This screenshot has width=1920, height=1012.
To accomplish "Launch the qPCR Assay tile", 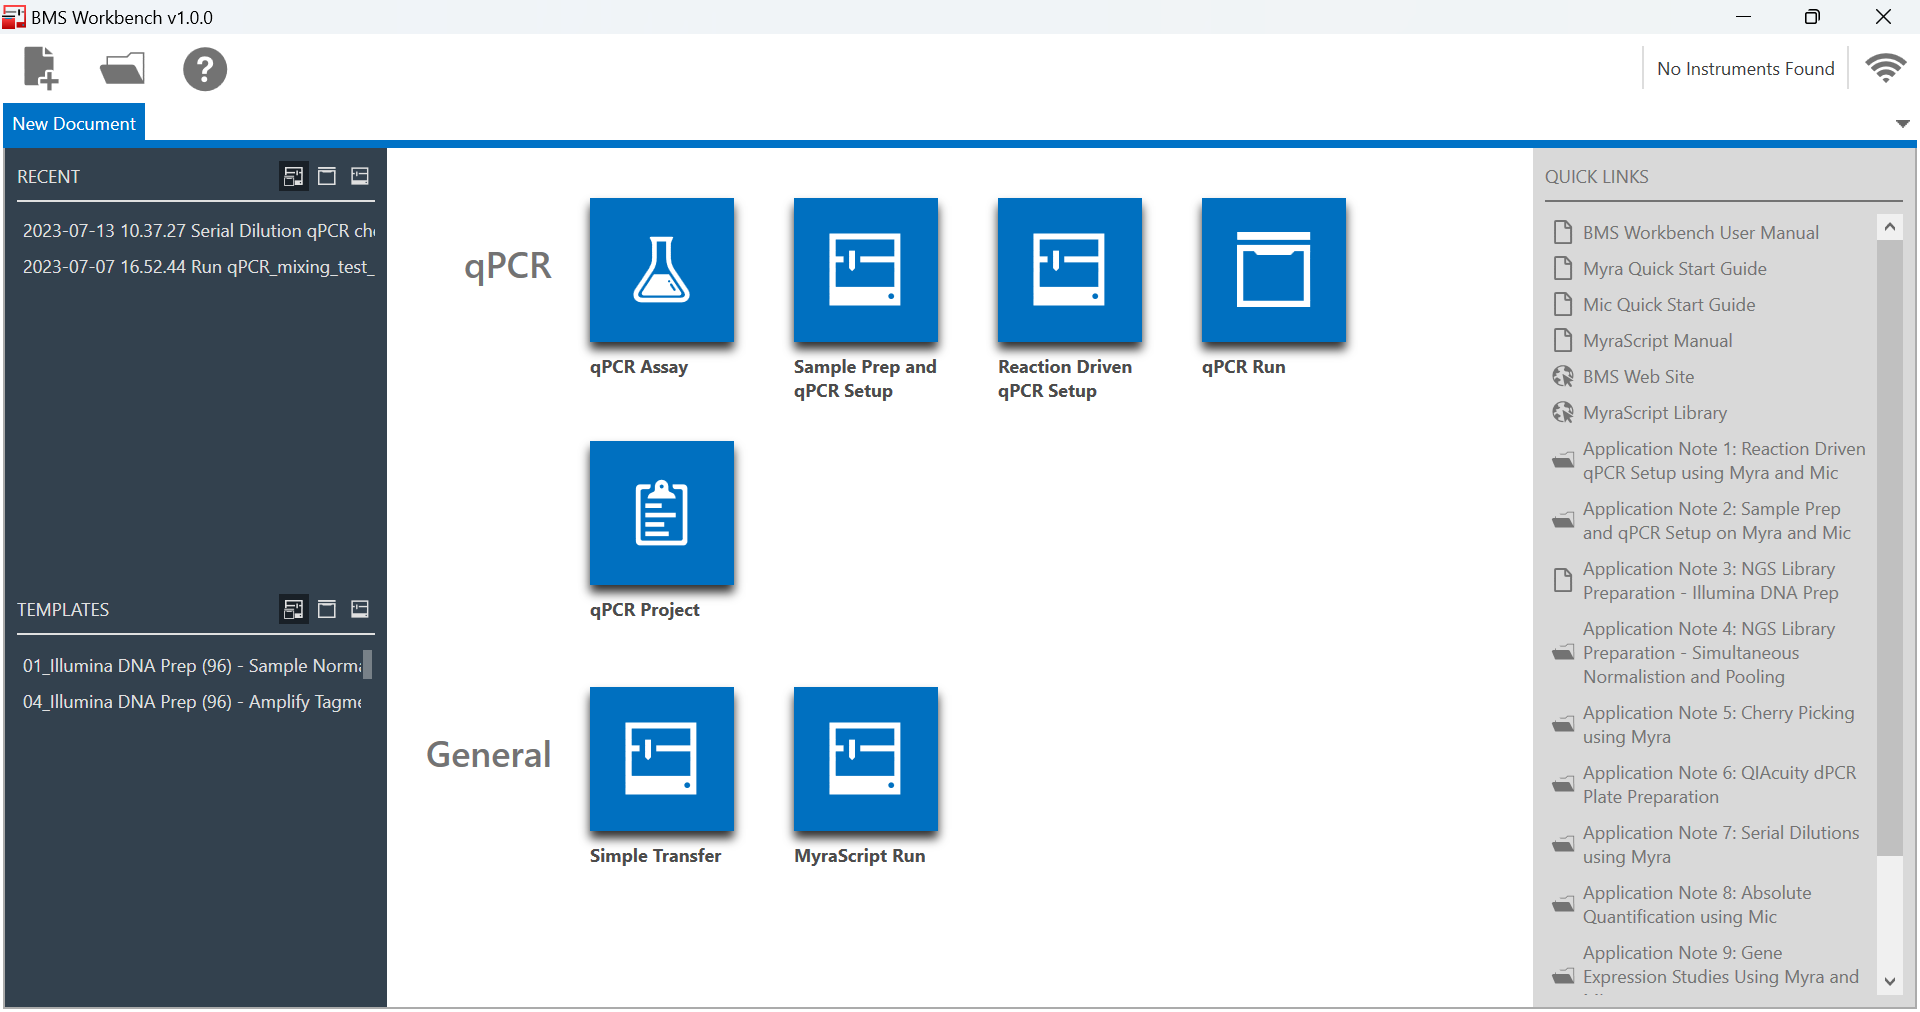I will (x=662, y=270).
